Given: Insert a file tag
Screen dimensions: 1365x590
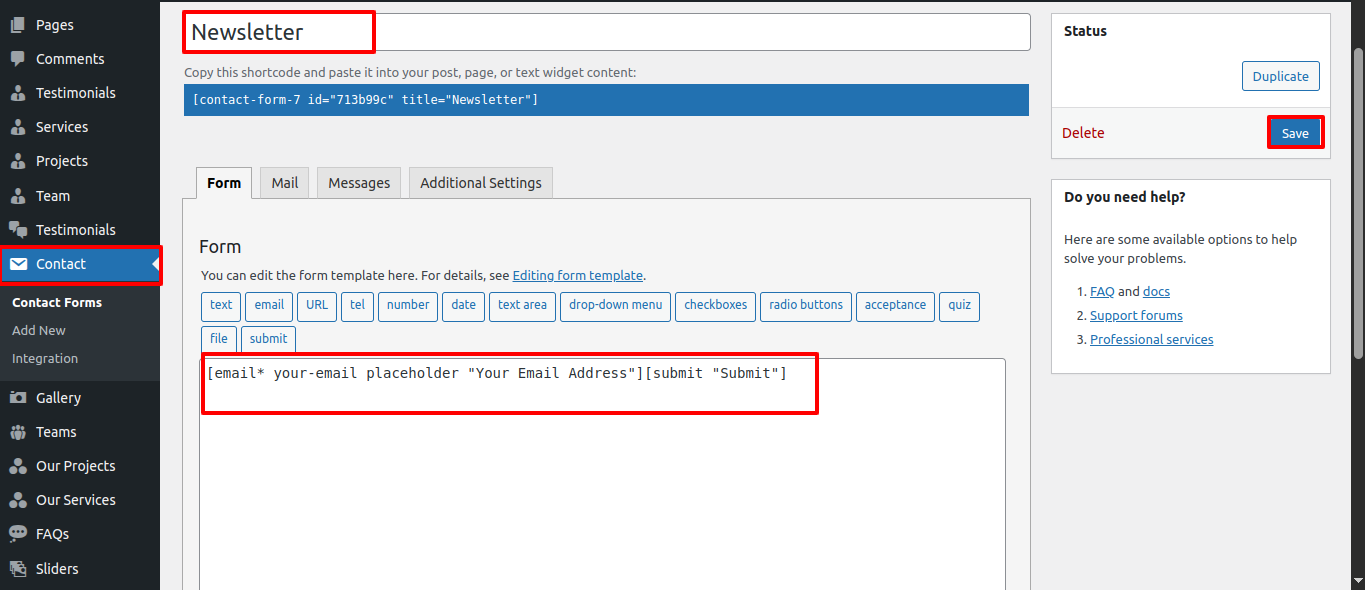Looking at the screenshot, I should (x=219, y=339).
